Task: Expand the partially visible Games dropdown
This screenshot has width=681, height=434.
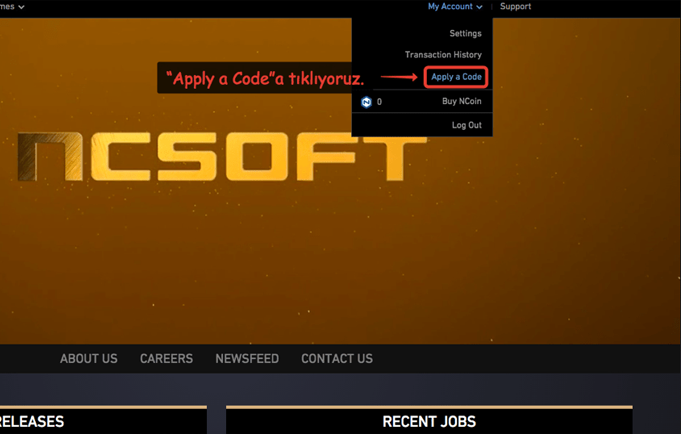Action: pos(12,7)
